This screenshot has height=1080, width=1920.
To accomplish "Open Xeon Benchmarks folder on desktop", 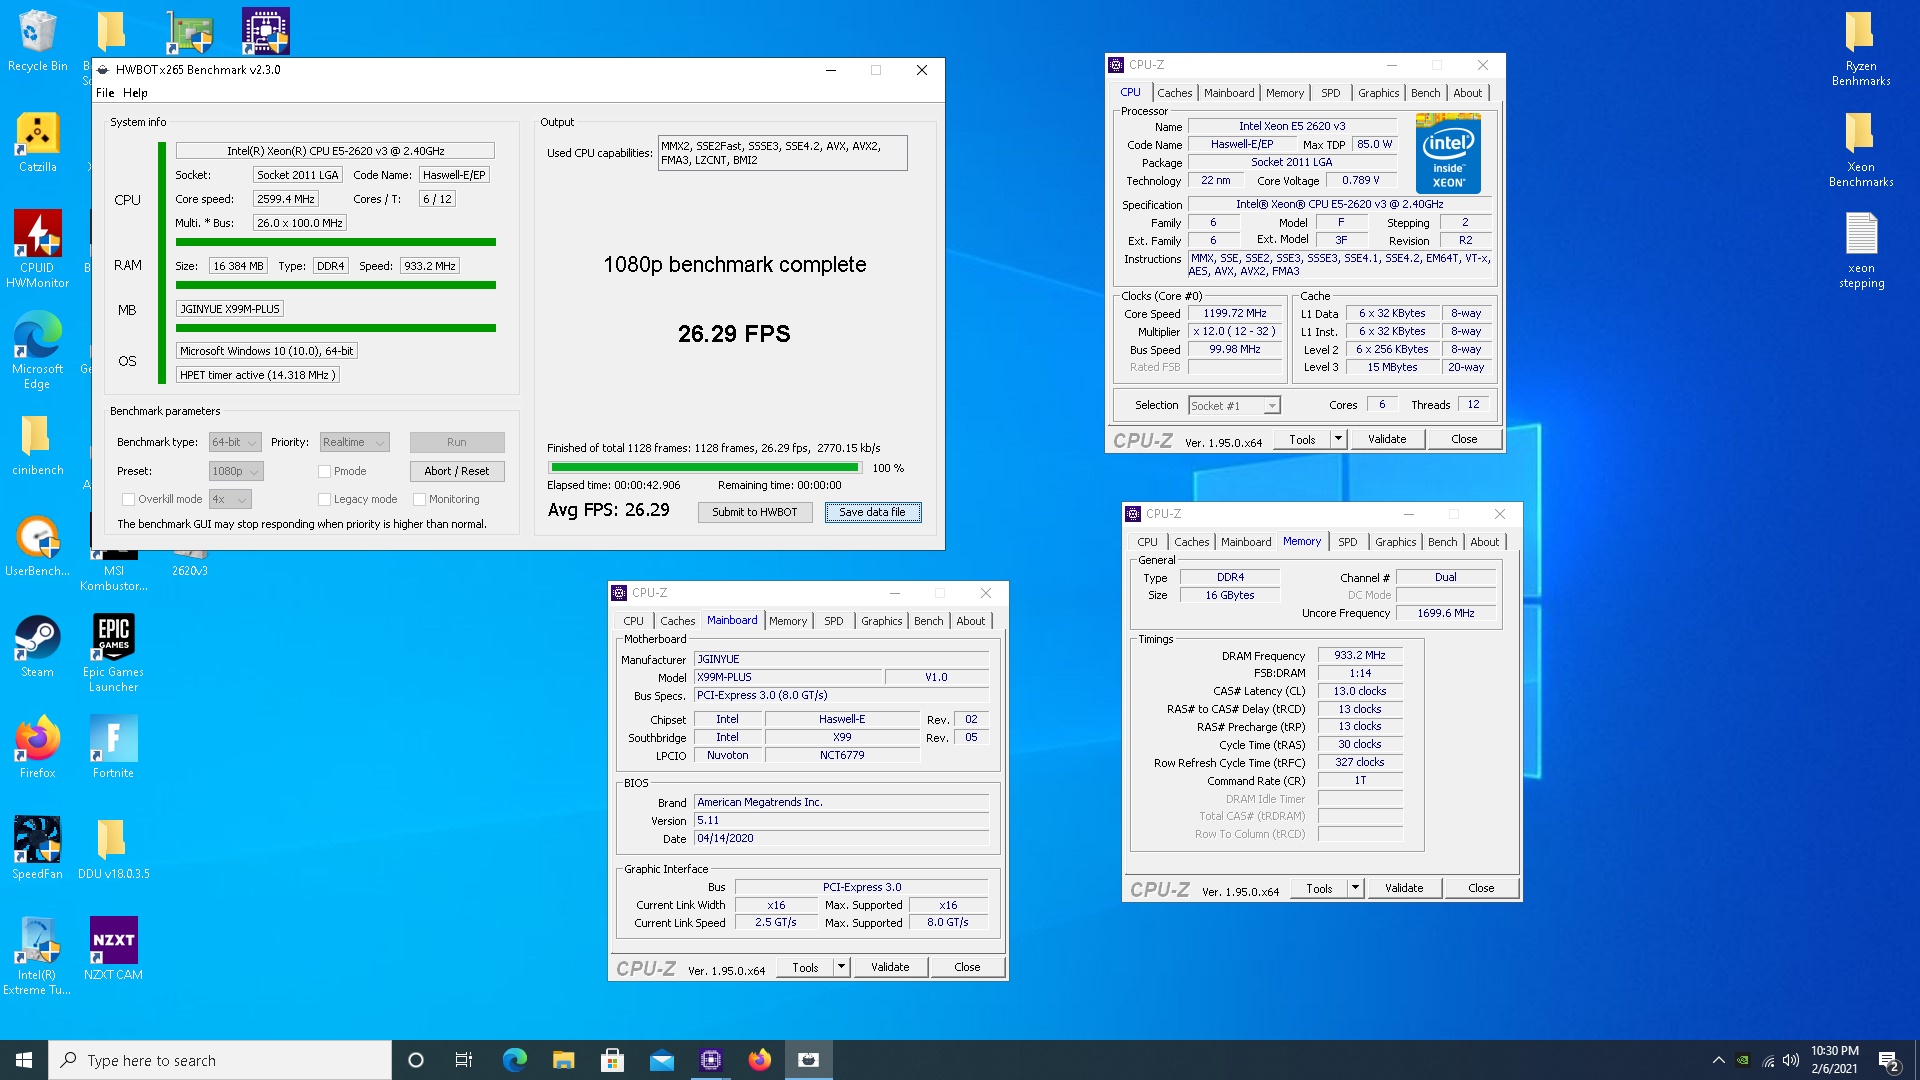I will click(1860, 150).
